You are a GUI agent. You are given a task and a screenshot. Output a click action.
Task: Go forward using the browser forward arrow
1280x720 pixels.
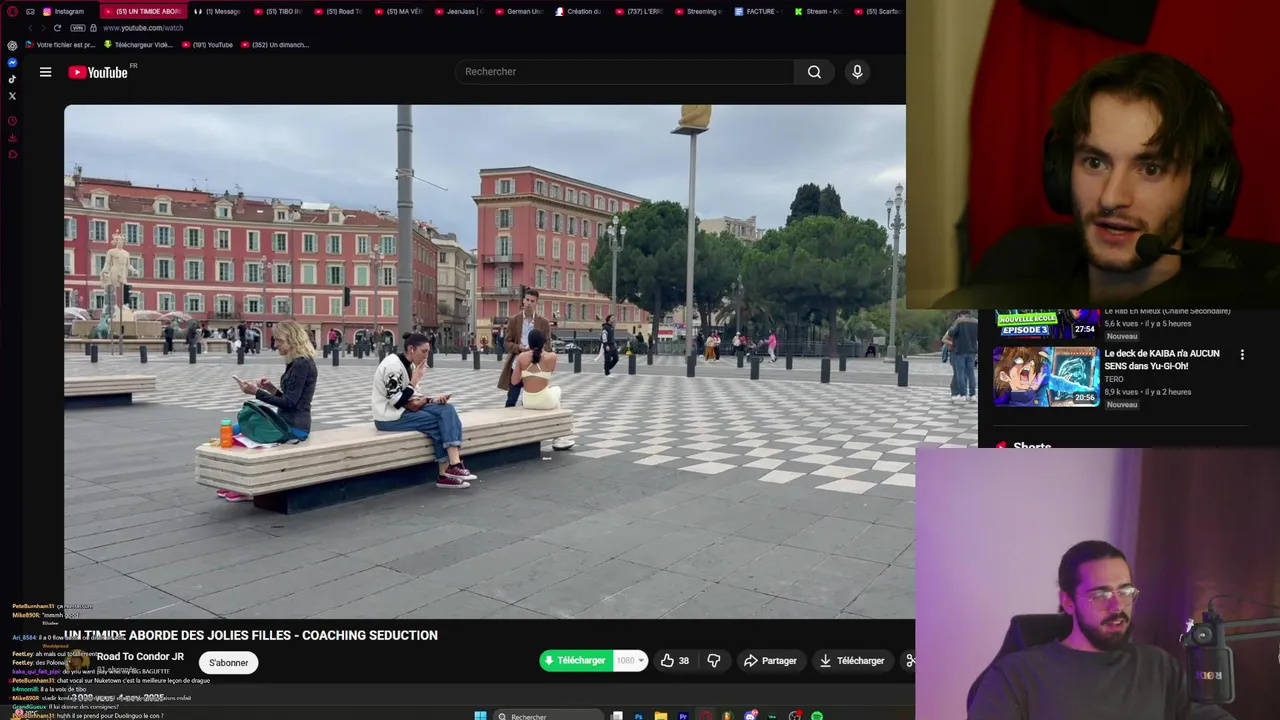(x=43, y=28)
